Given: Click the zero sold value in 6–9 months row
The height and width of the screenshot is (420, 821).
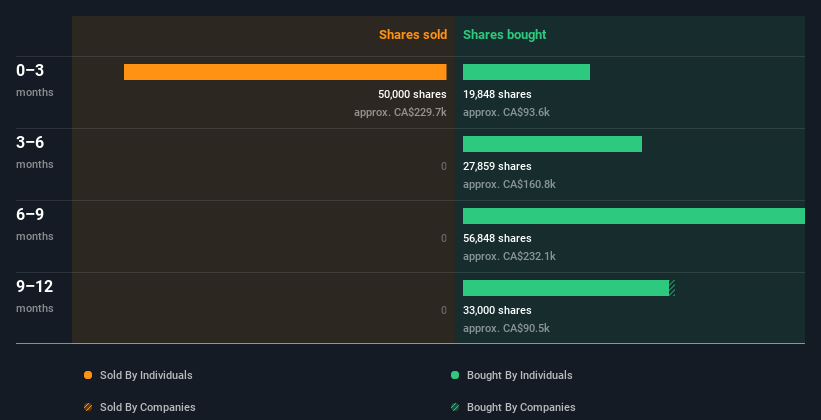Looking at the screenshot, I should coord(444,238).
